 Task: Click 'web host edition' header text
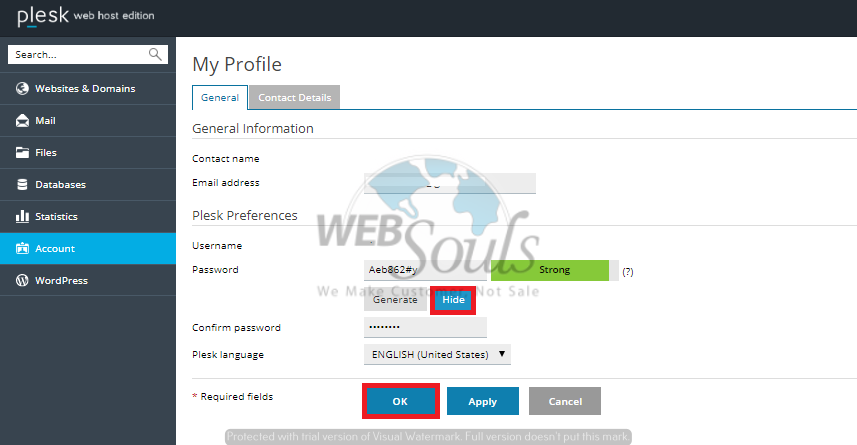point(114,16)
